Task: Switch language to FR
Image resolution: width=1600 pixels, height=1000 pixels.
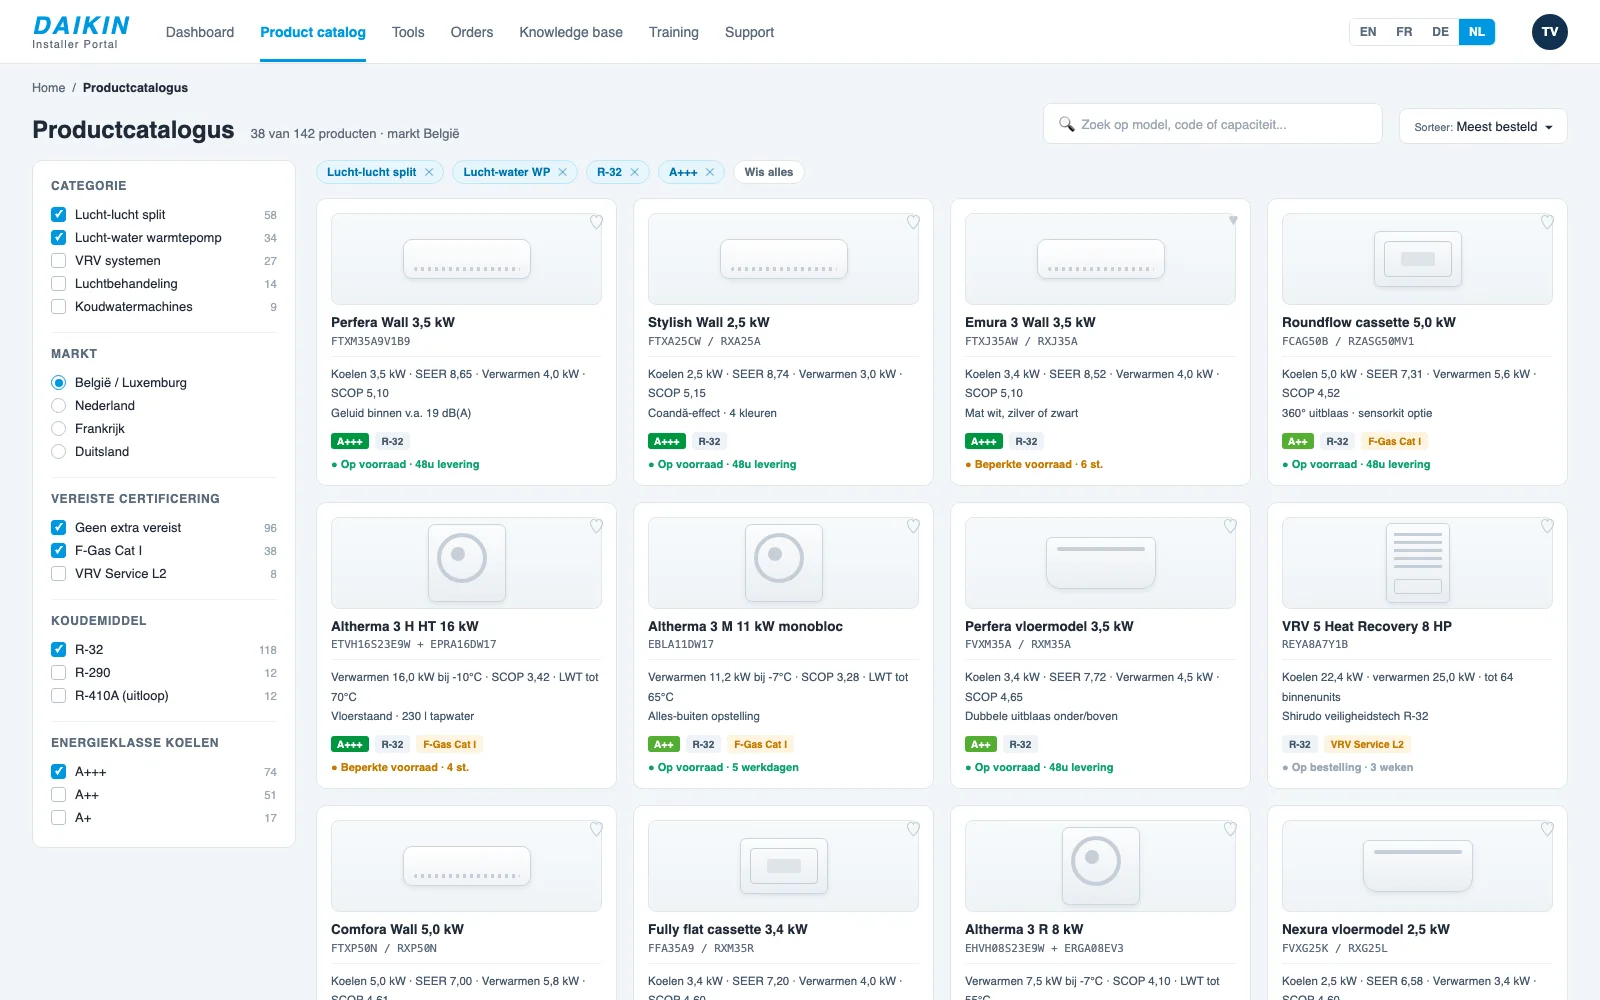Action: pyautogui.click(x=1404, y=32)
